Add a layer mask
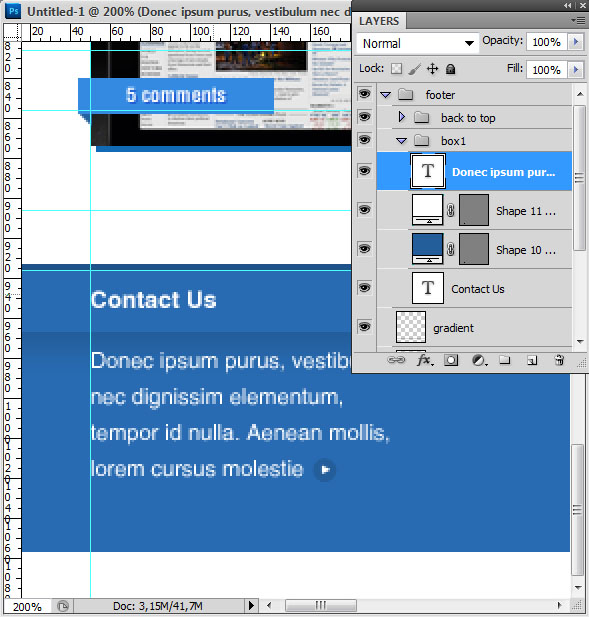The height and width of the screenshot is (617, 589). (451, 360)
